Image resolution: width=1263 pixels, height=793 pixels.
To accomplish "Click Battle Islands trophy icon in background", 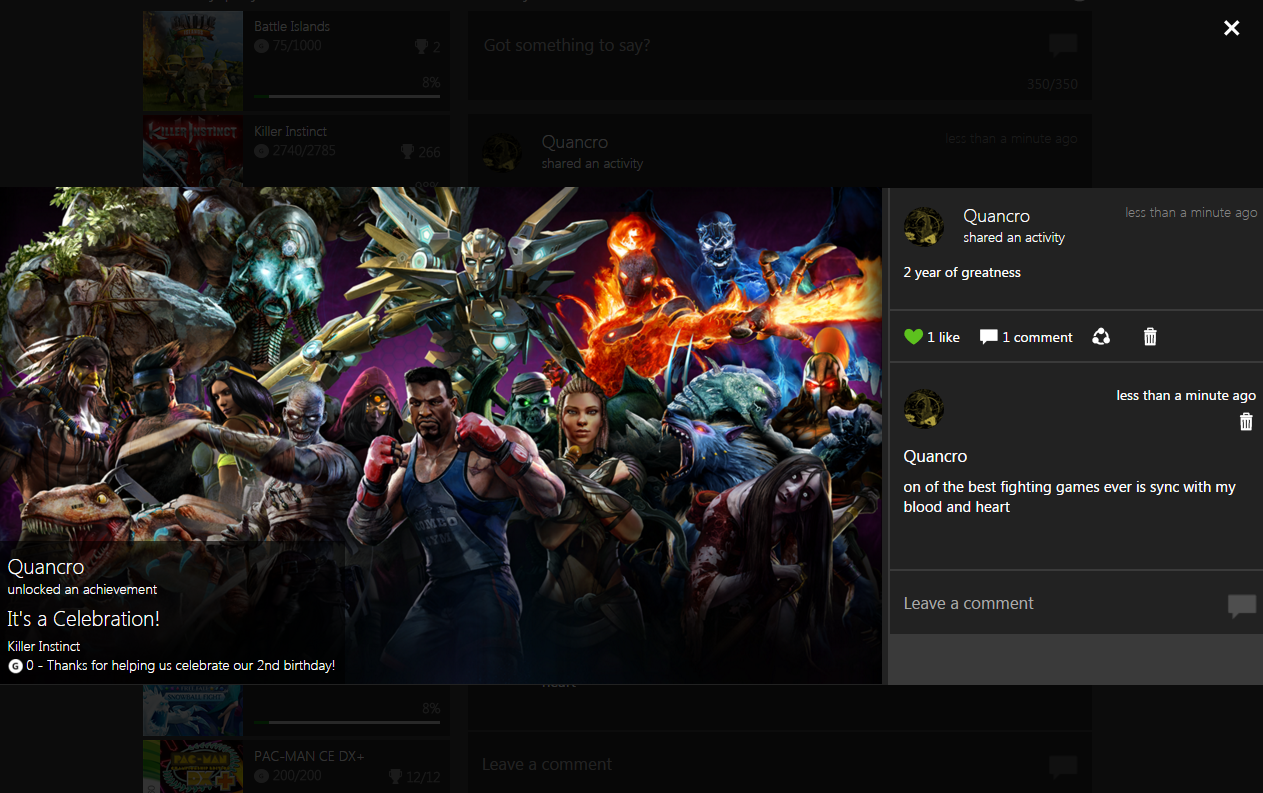I will tap(421, 47).
